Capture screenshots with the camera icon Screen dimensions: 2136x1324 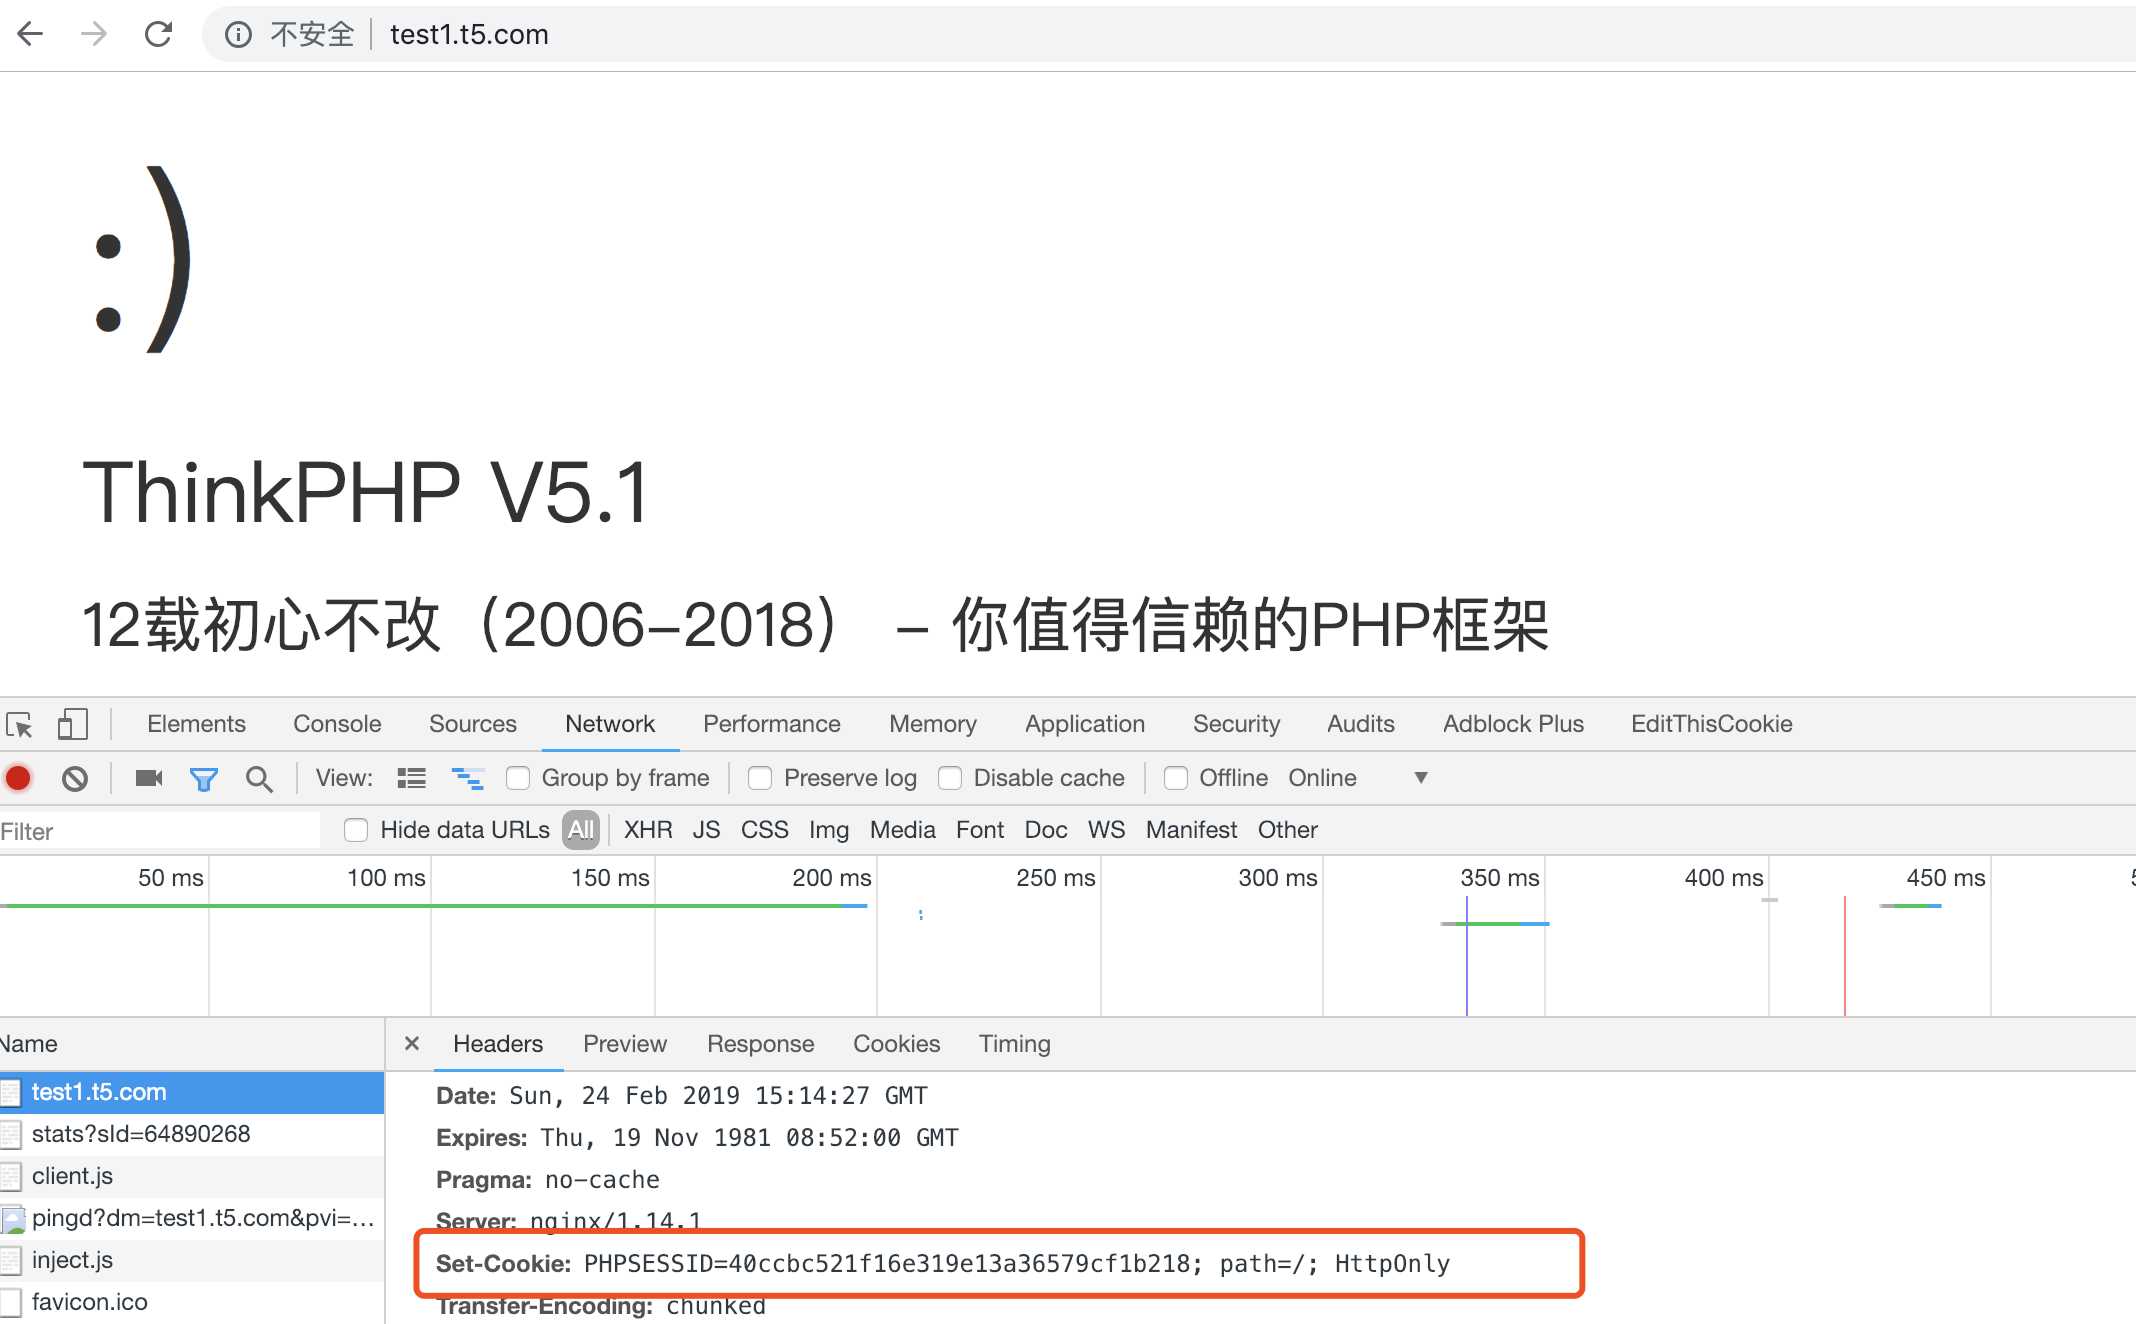click(149, 777)
